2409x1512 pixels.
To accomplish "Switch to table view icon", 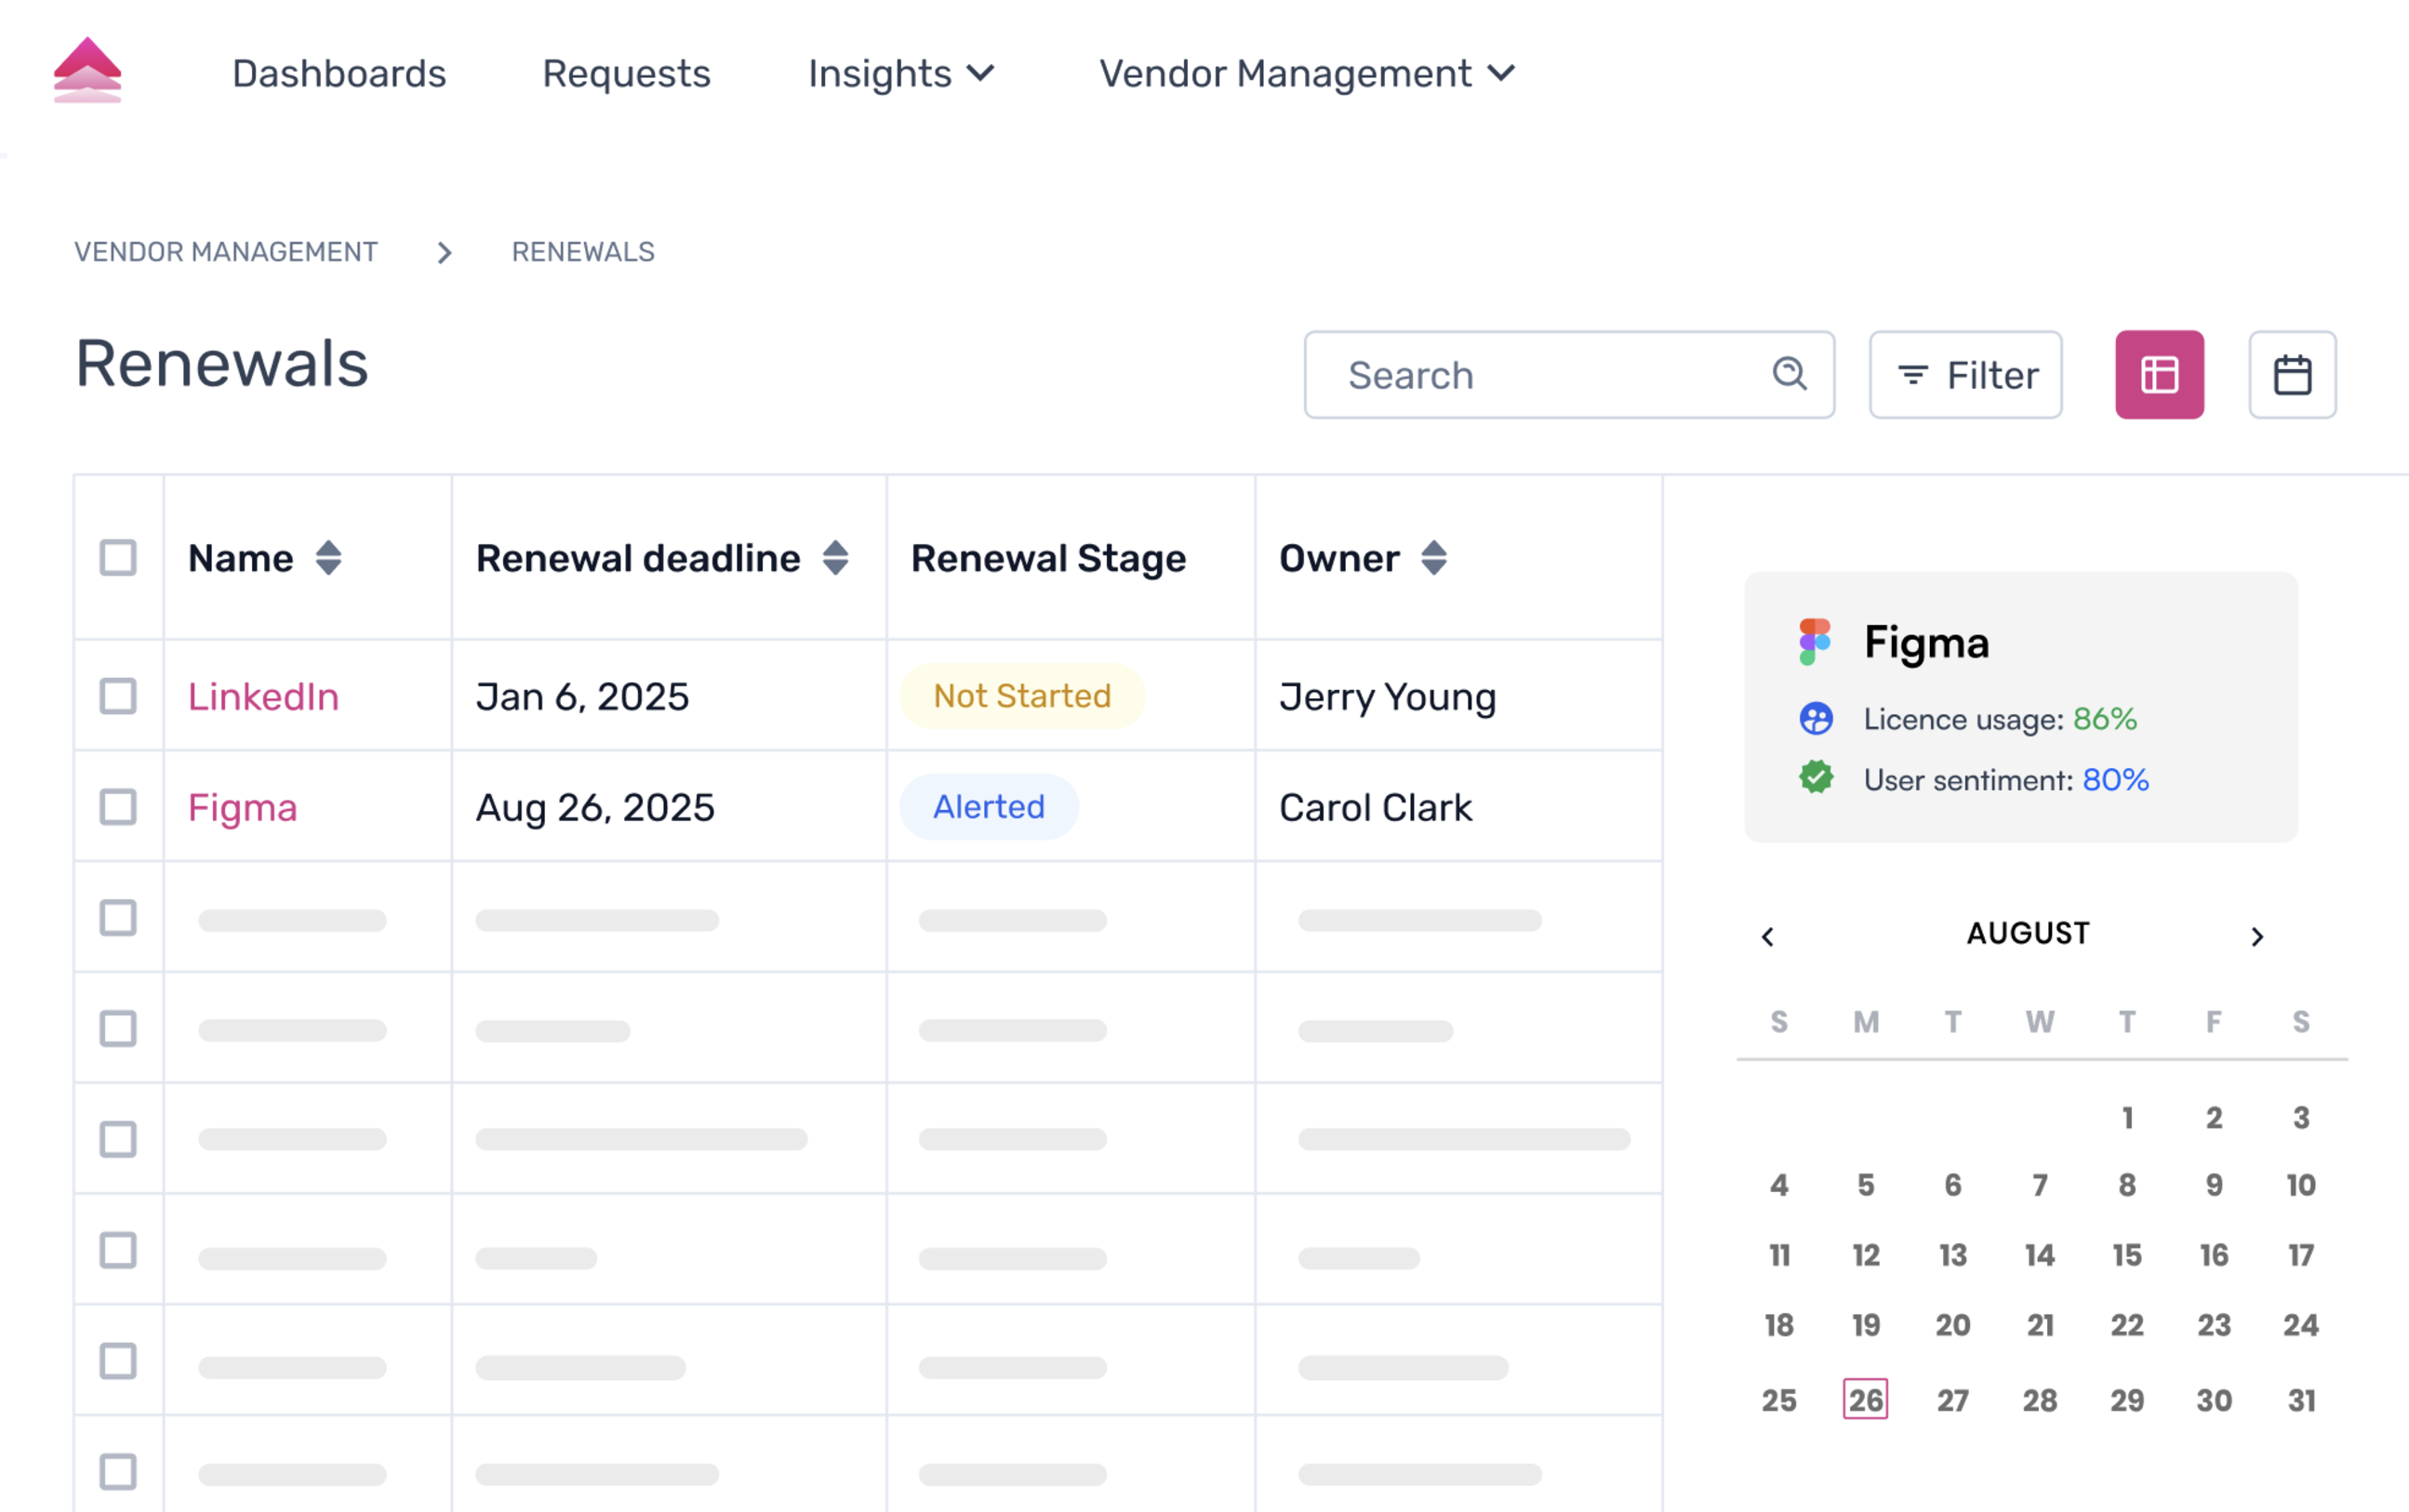I will point(2159,374).
